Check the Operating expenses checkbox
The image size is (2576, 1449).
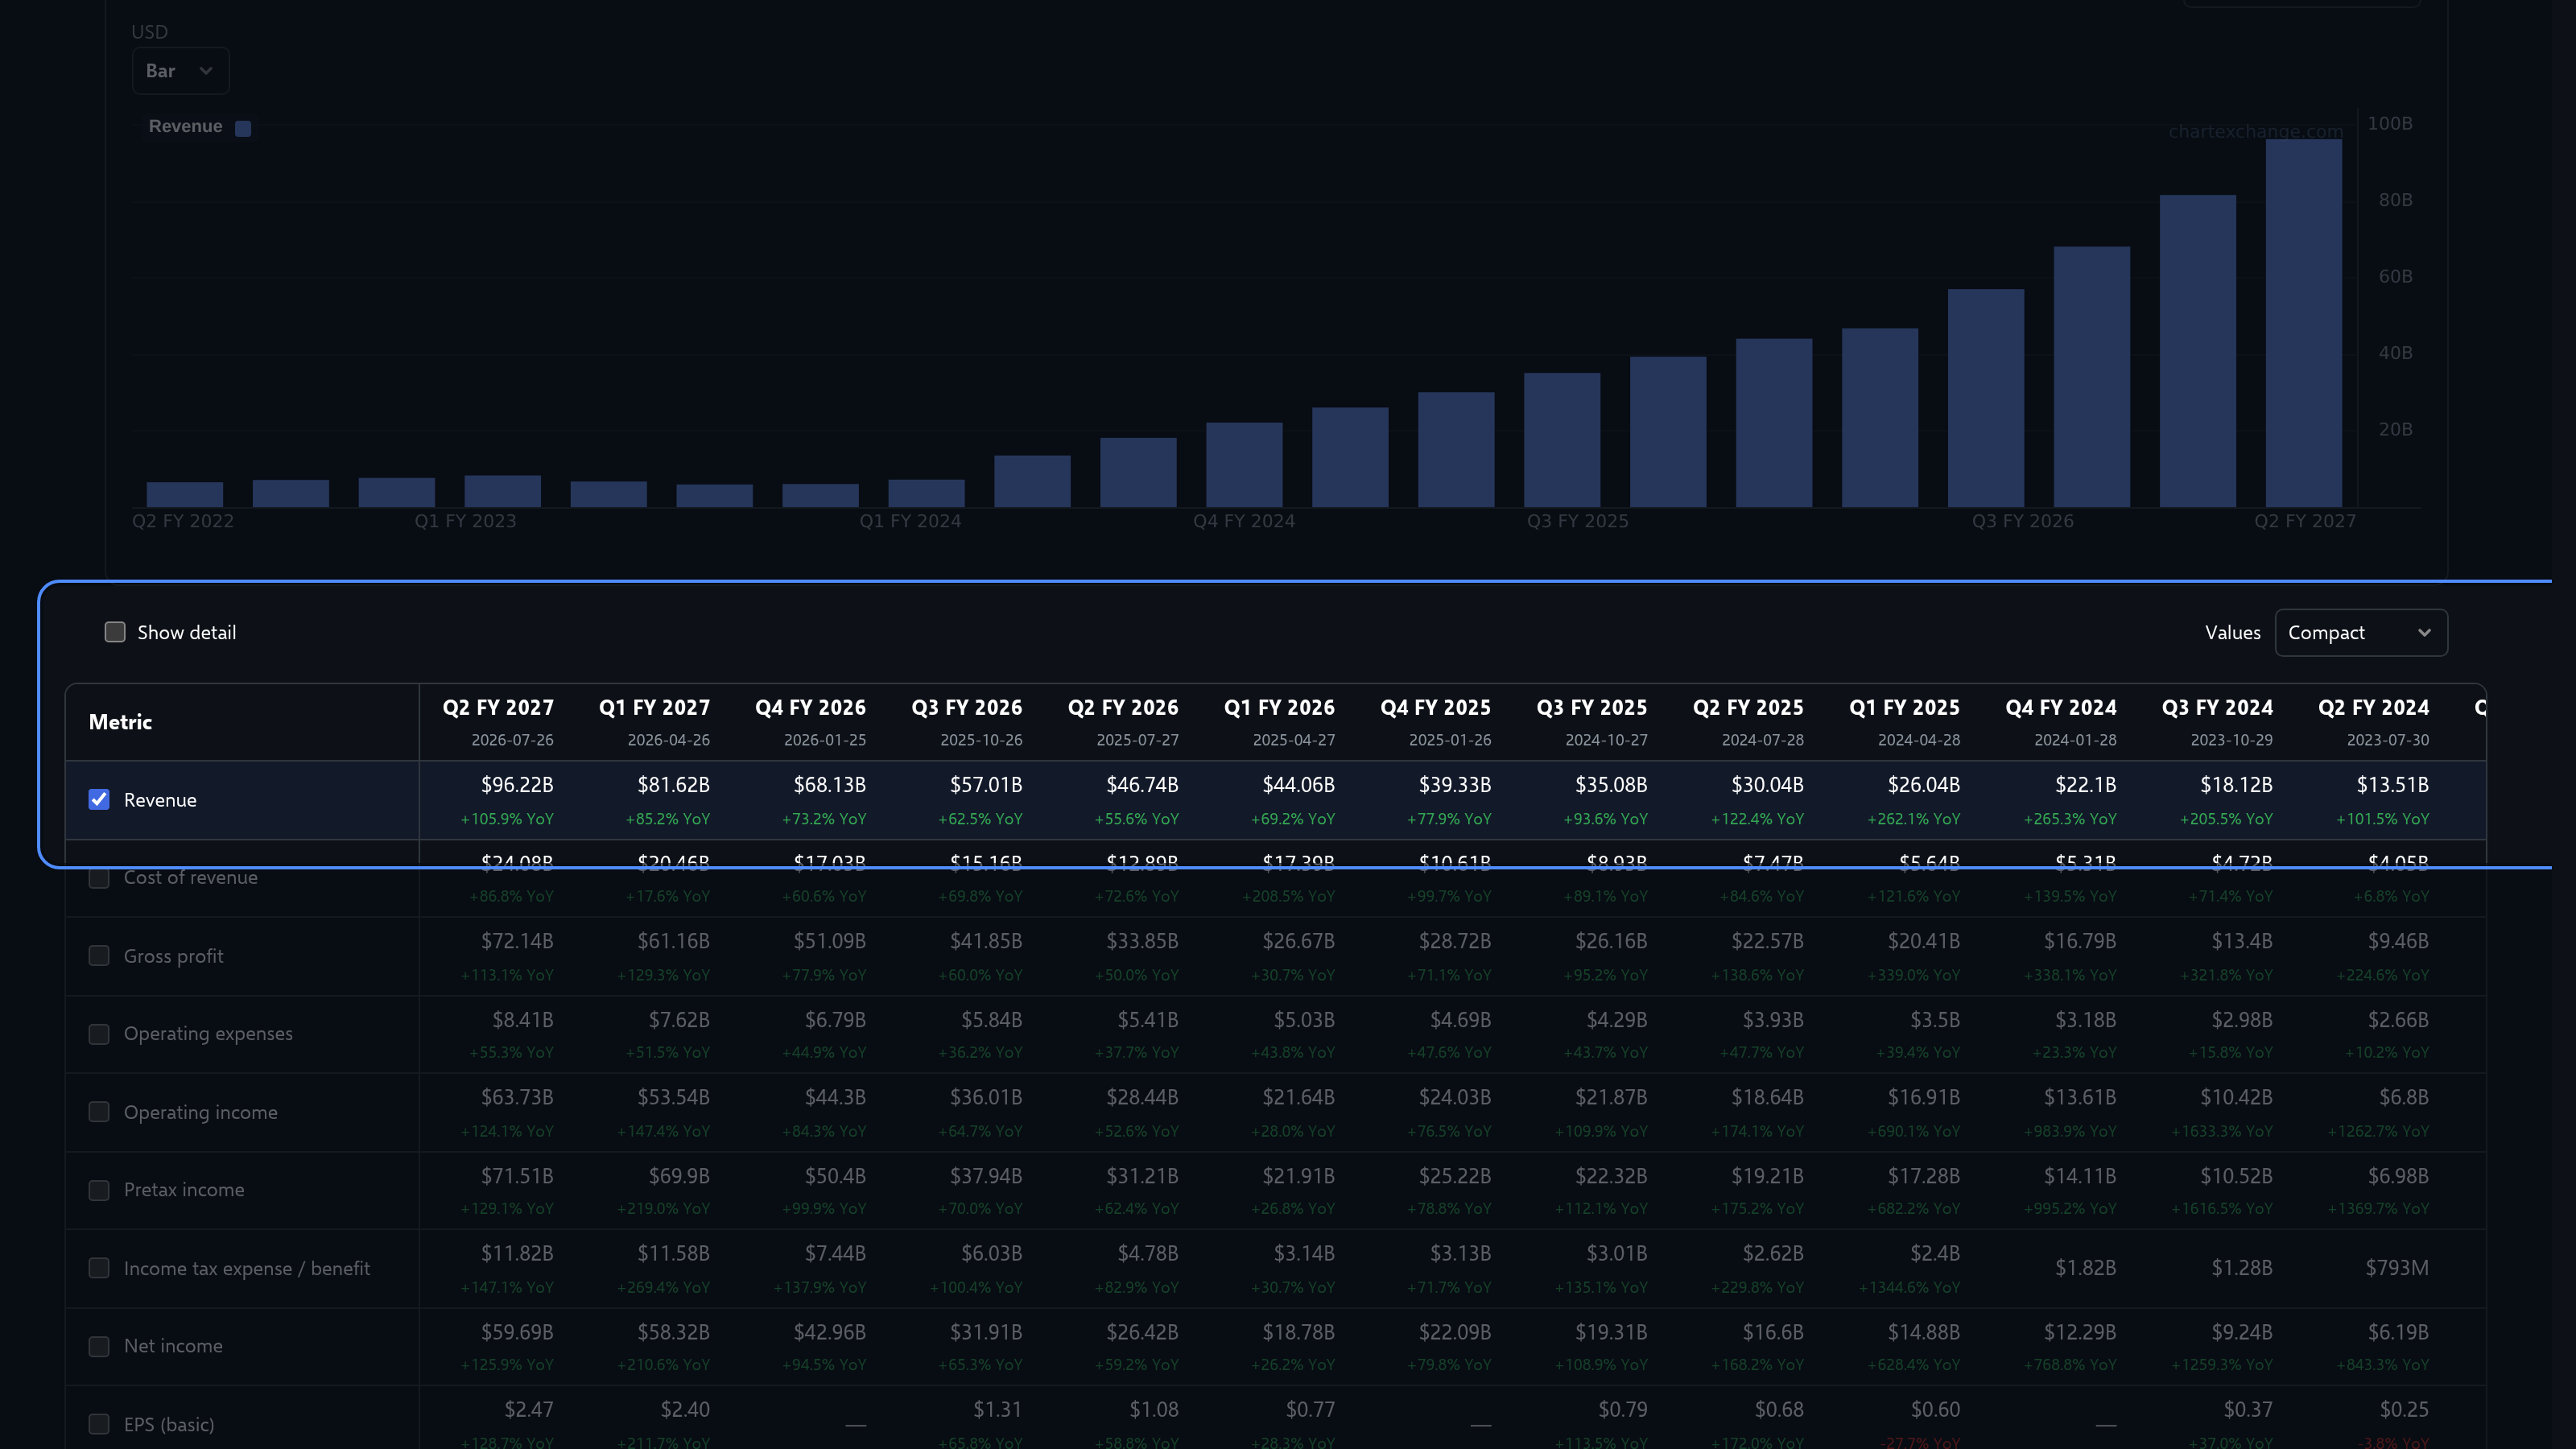pyautogui.click(x=99, y=1034)
